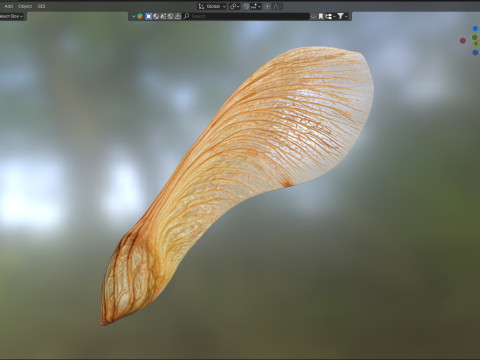The image size is (480, 360).
Task: Toggle the snapping magnet icon
Action: tap(246, 6)
